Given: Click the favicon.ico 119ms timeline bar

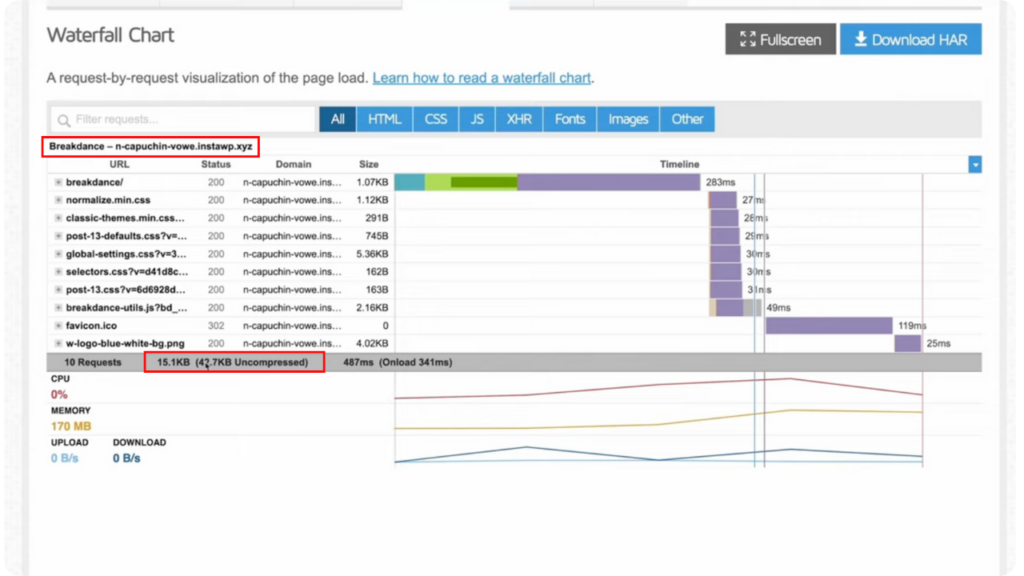Looking at the screenshot, I should tap(829, 325).
